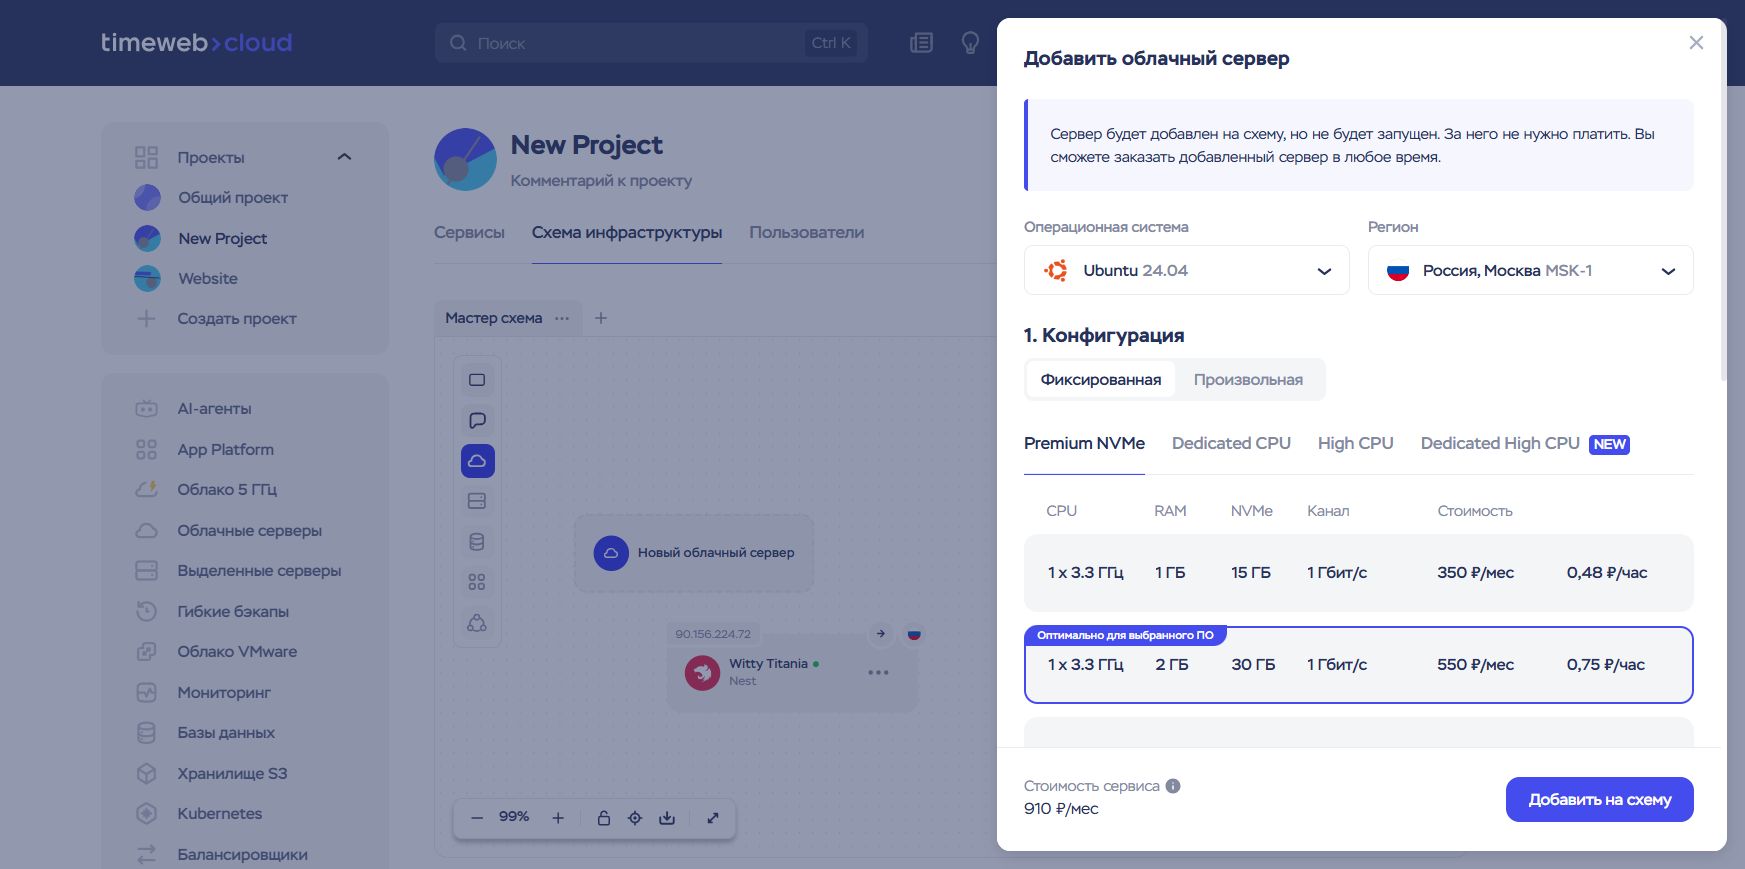Click the Добавить на схему button

click(x=1599, y=799)
